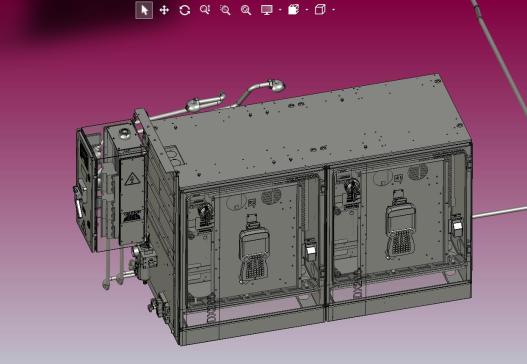Screen dimensions: 527x364
Task: Open the view orientation cube dropdown arrow
Action: click(333, 10)
